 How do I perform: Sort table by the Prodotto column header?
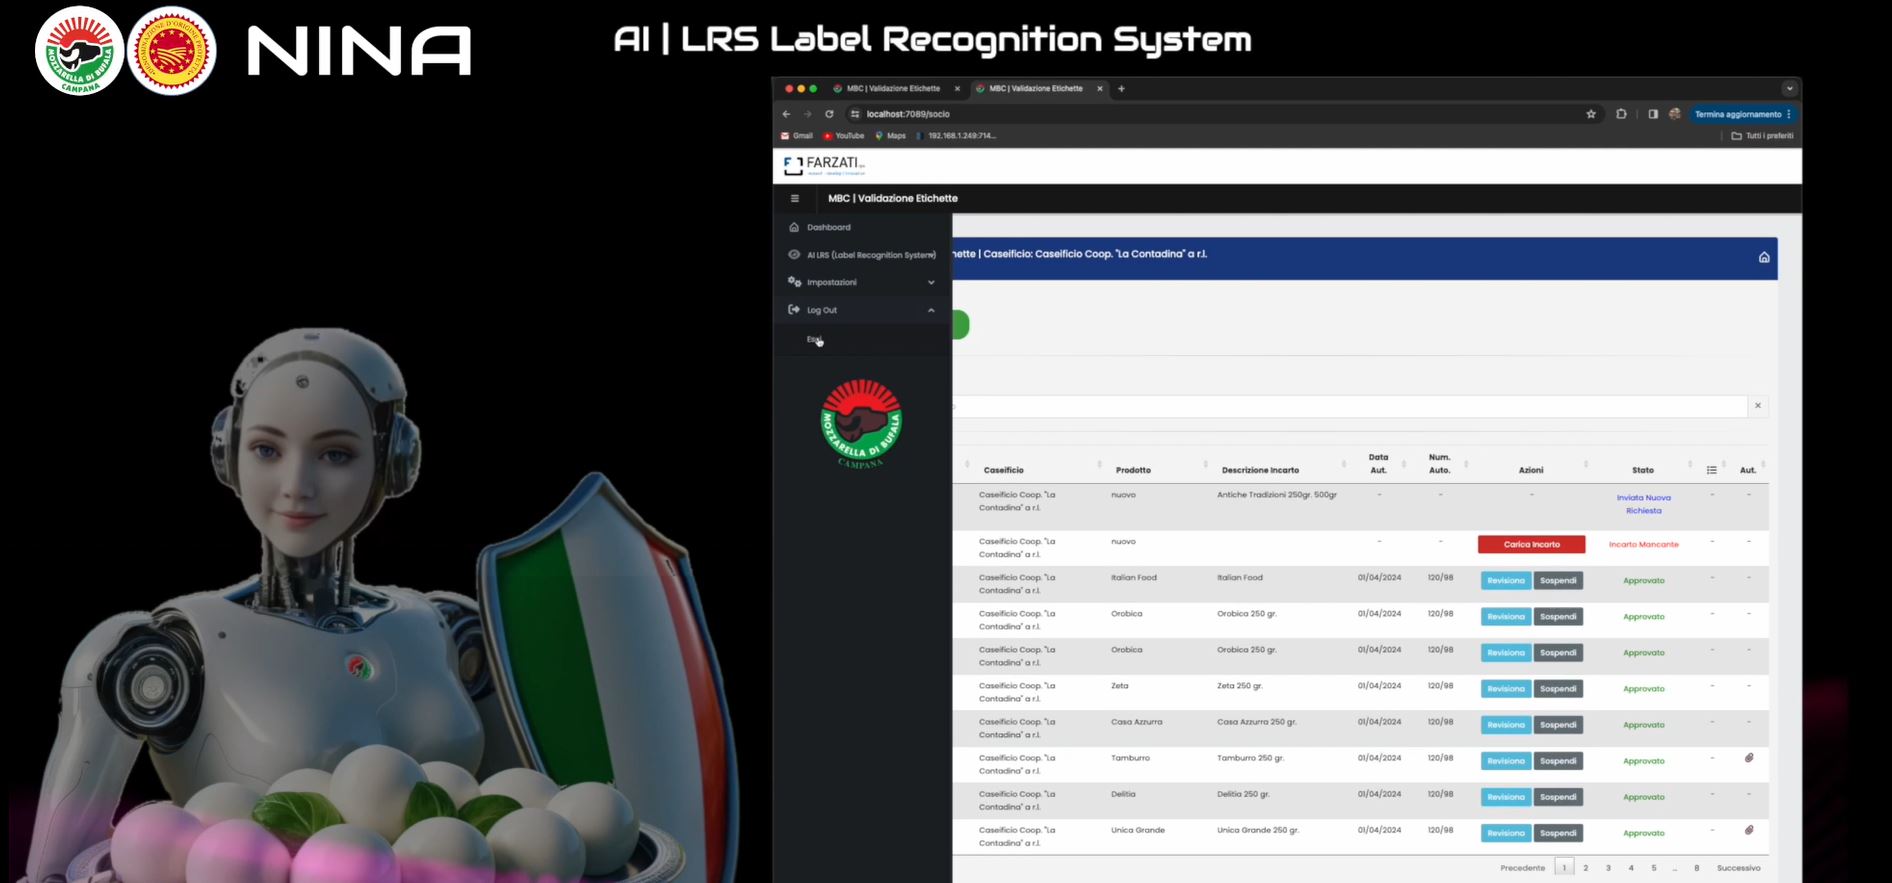click(x=1133, y=470)
